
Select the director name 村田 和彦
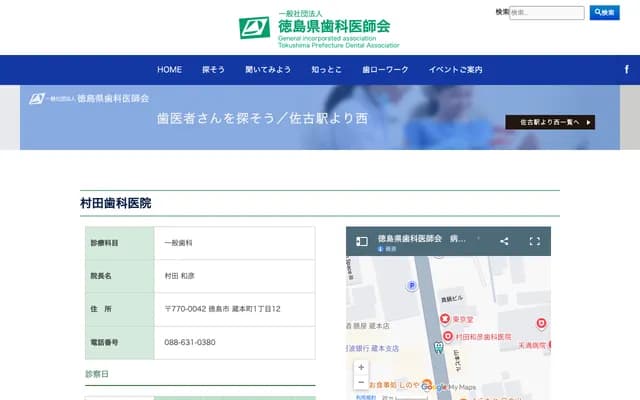click(x=180, y=276)
